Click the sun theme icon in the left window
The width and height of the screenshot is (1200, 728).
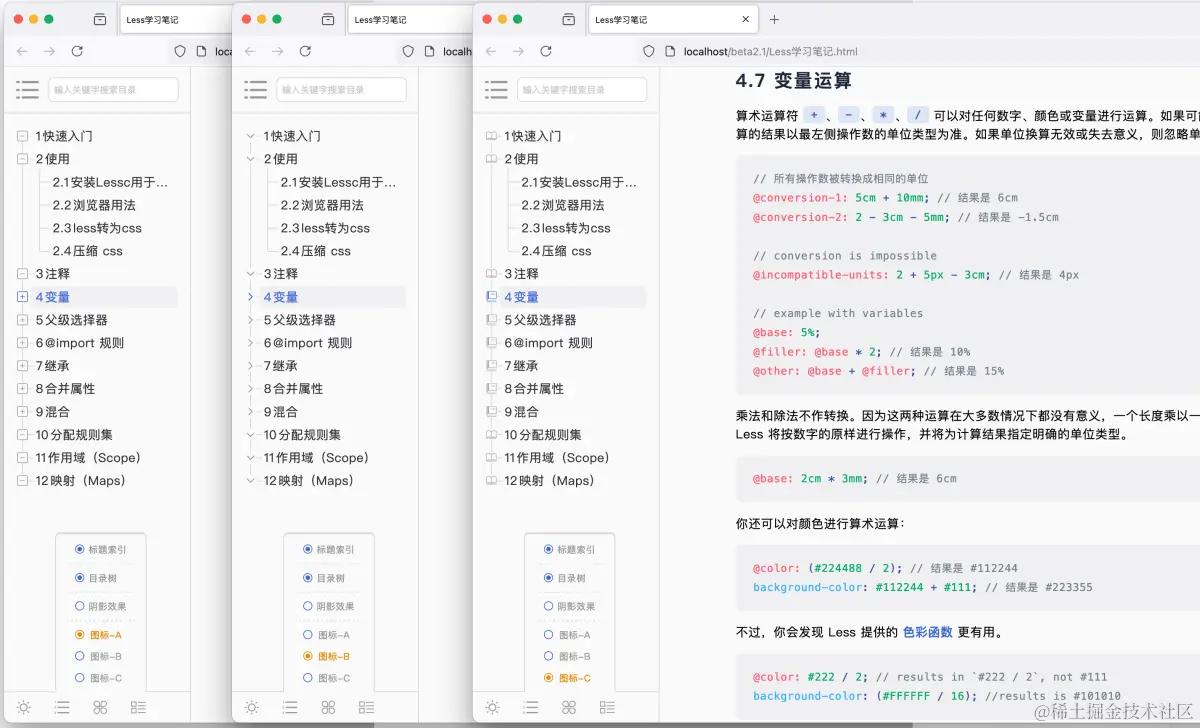[x=23, y=707]
